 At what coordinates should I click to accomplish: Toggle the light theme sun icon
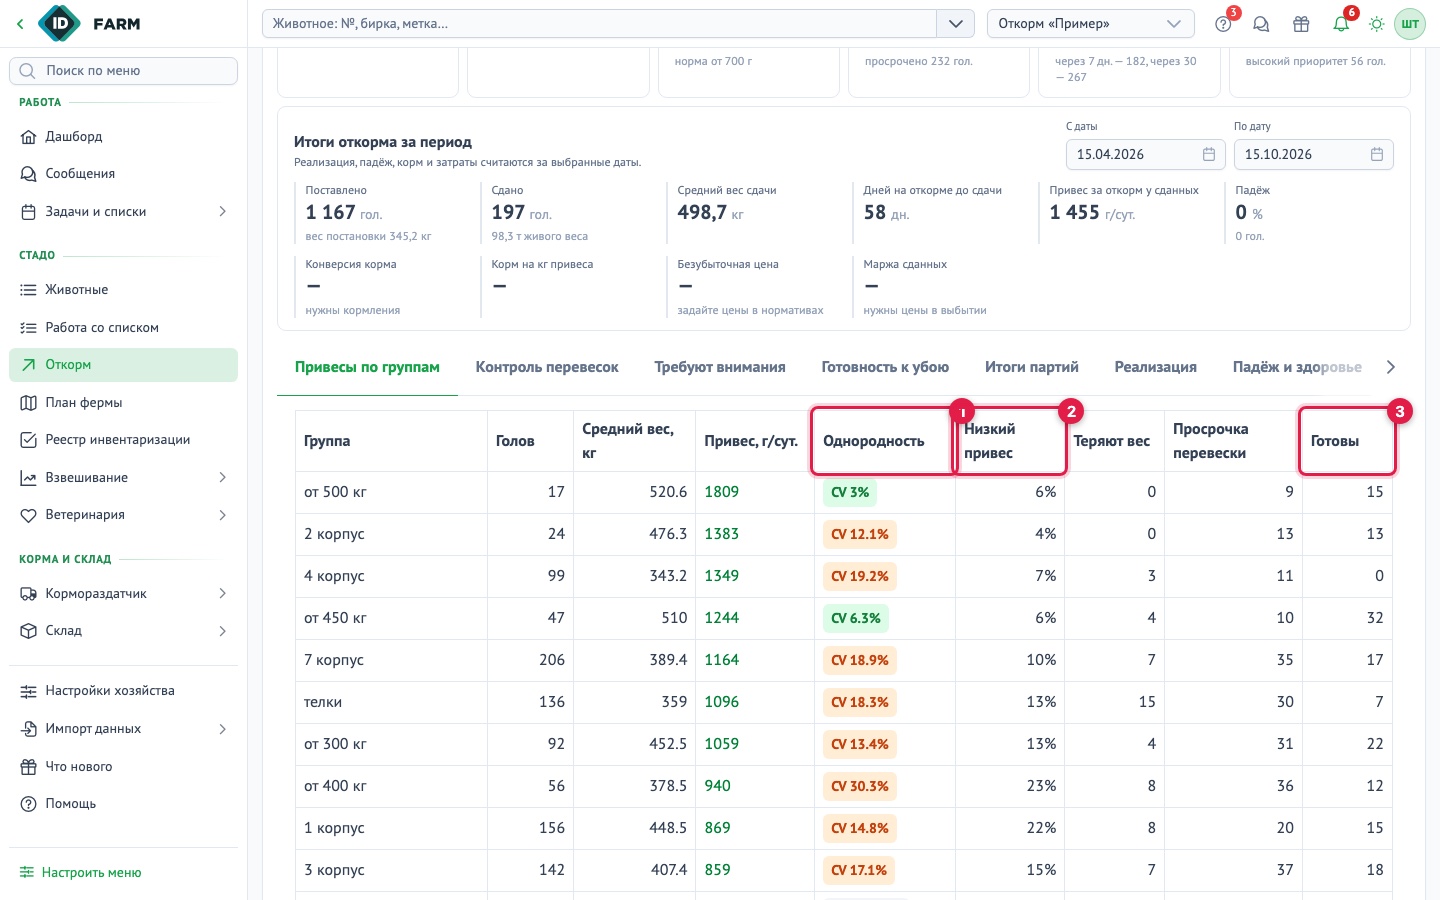pos(1377,24)
